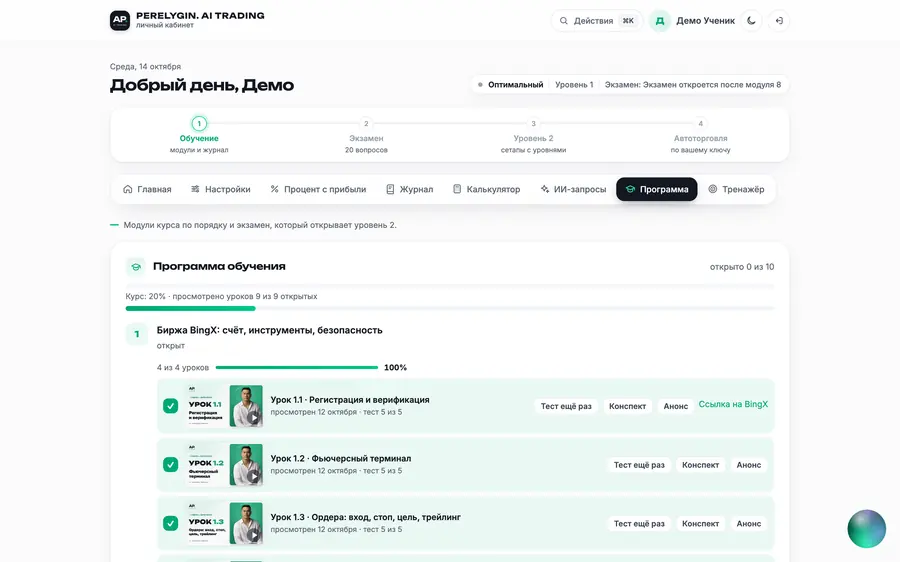Click the logout icon in header
Viewport: 900px width, 562px height.
pyautogui.click(x=779, y=21)
